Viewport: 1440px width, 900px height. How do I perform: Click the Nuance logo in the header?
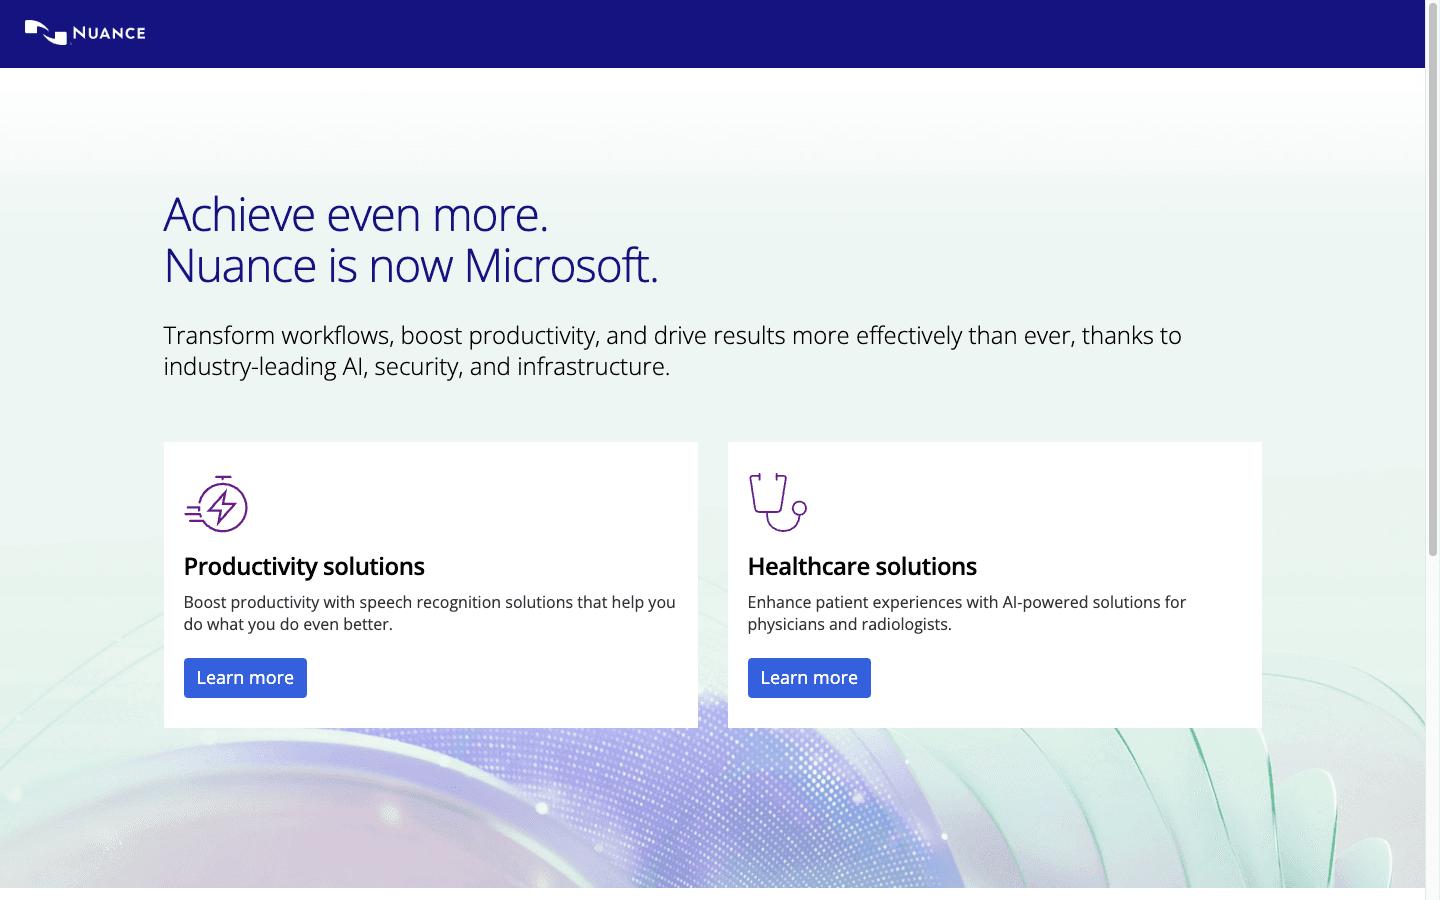[85, 33]
